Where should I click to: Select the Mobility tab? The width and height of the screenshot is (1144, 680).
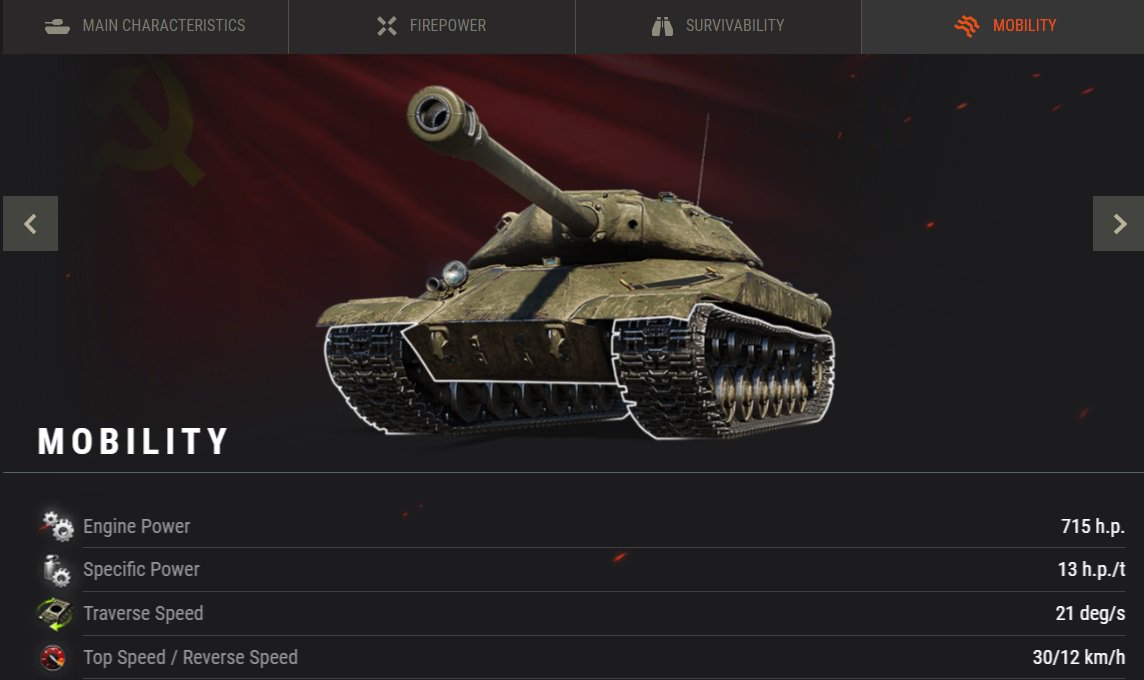coord(1003,26)
